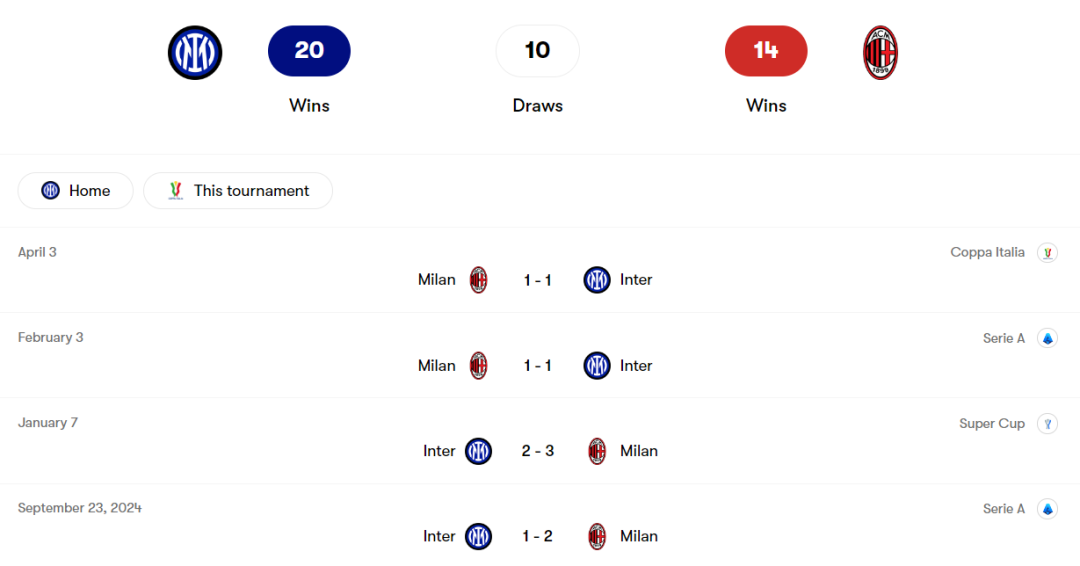Click the Serie A icon for September 23
Screen dimensions: 1080x566
tap(1047, 509)
